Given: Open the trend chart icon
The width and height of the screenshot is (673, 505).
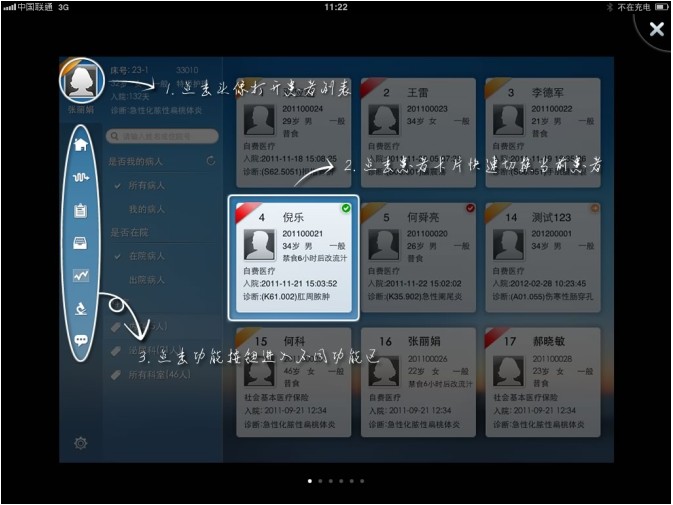Looking at the screenshot, I should tap(81, 275).
